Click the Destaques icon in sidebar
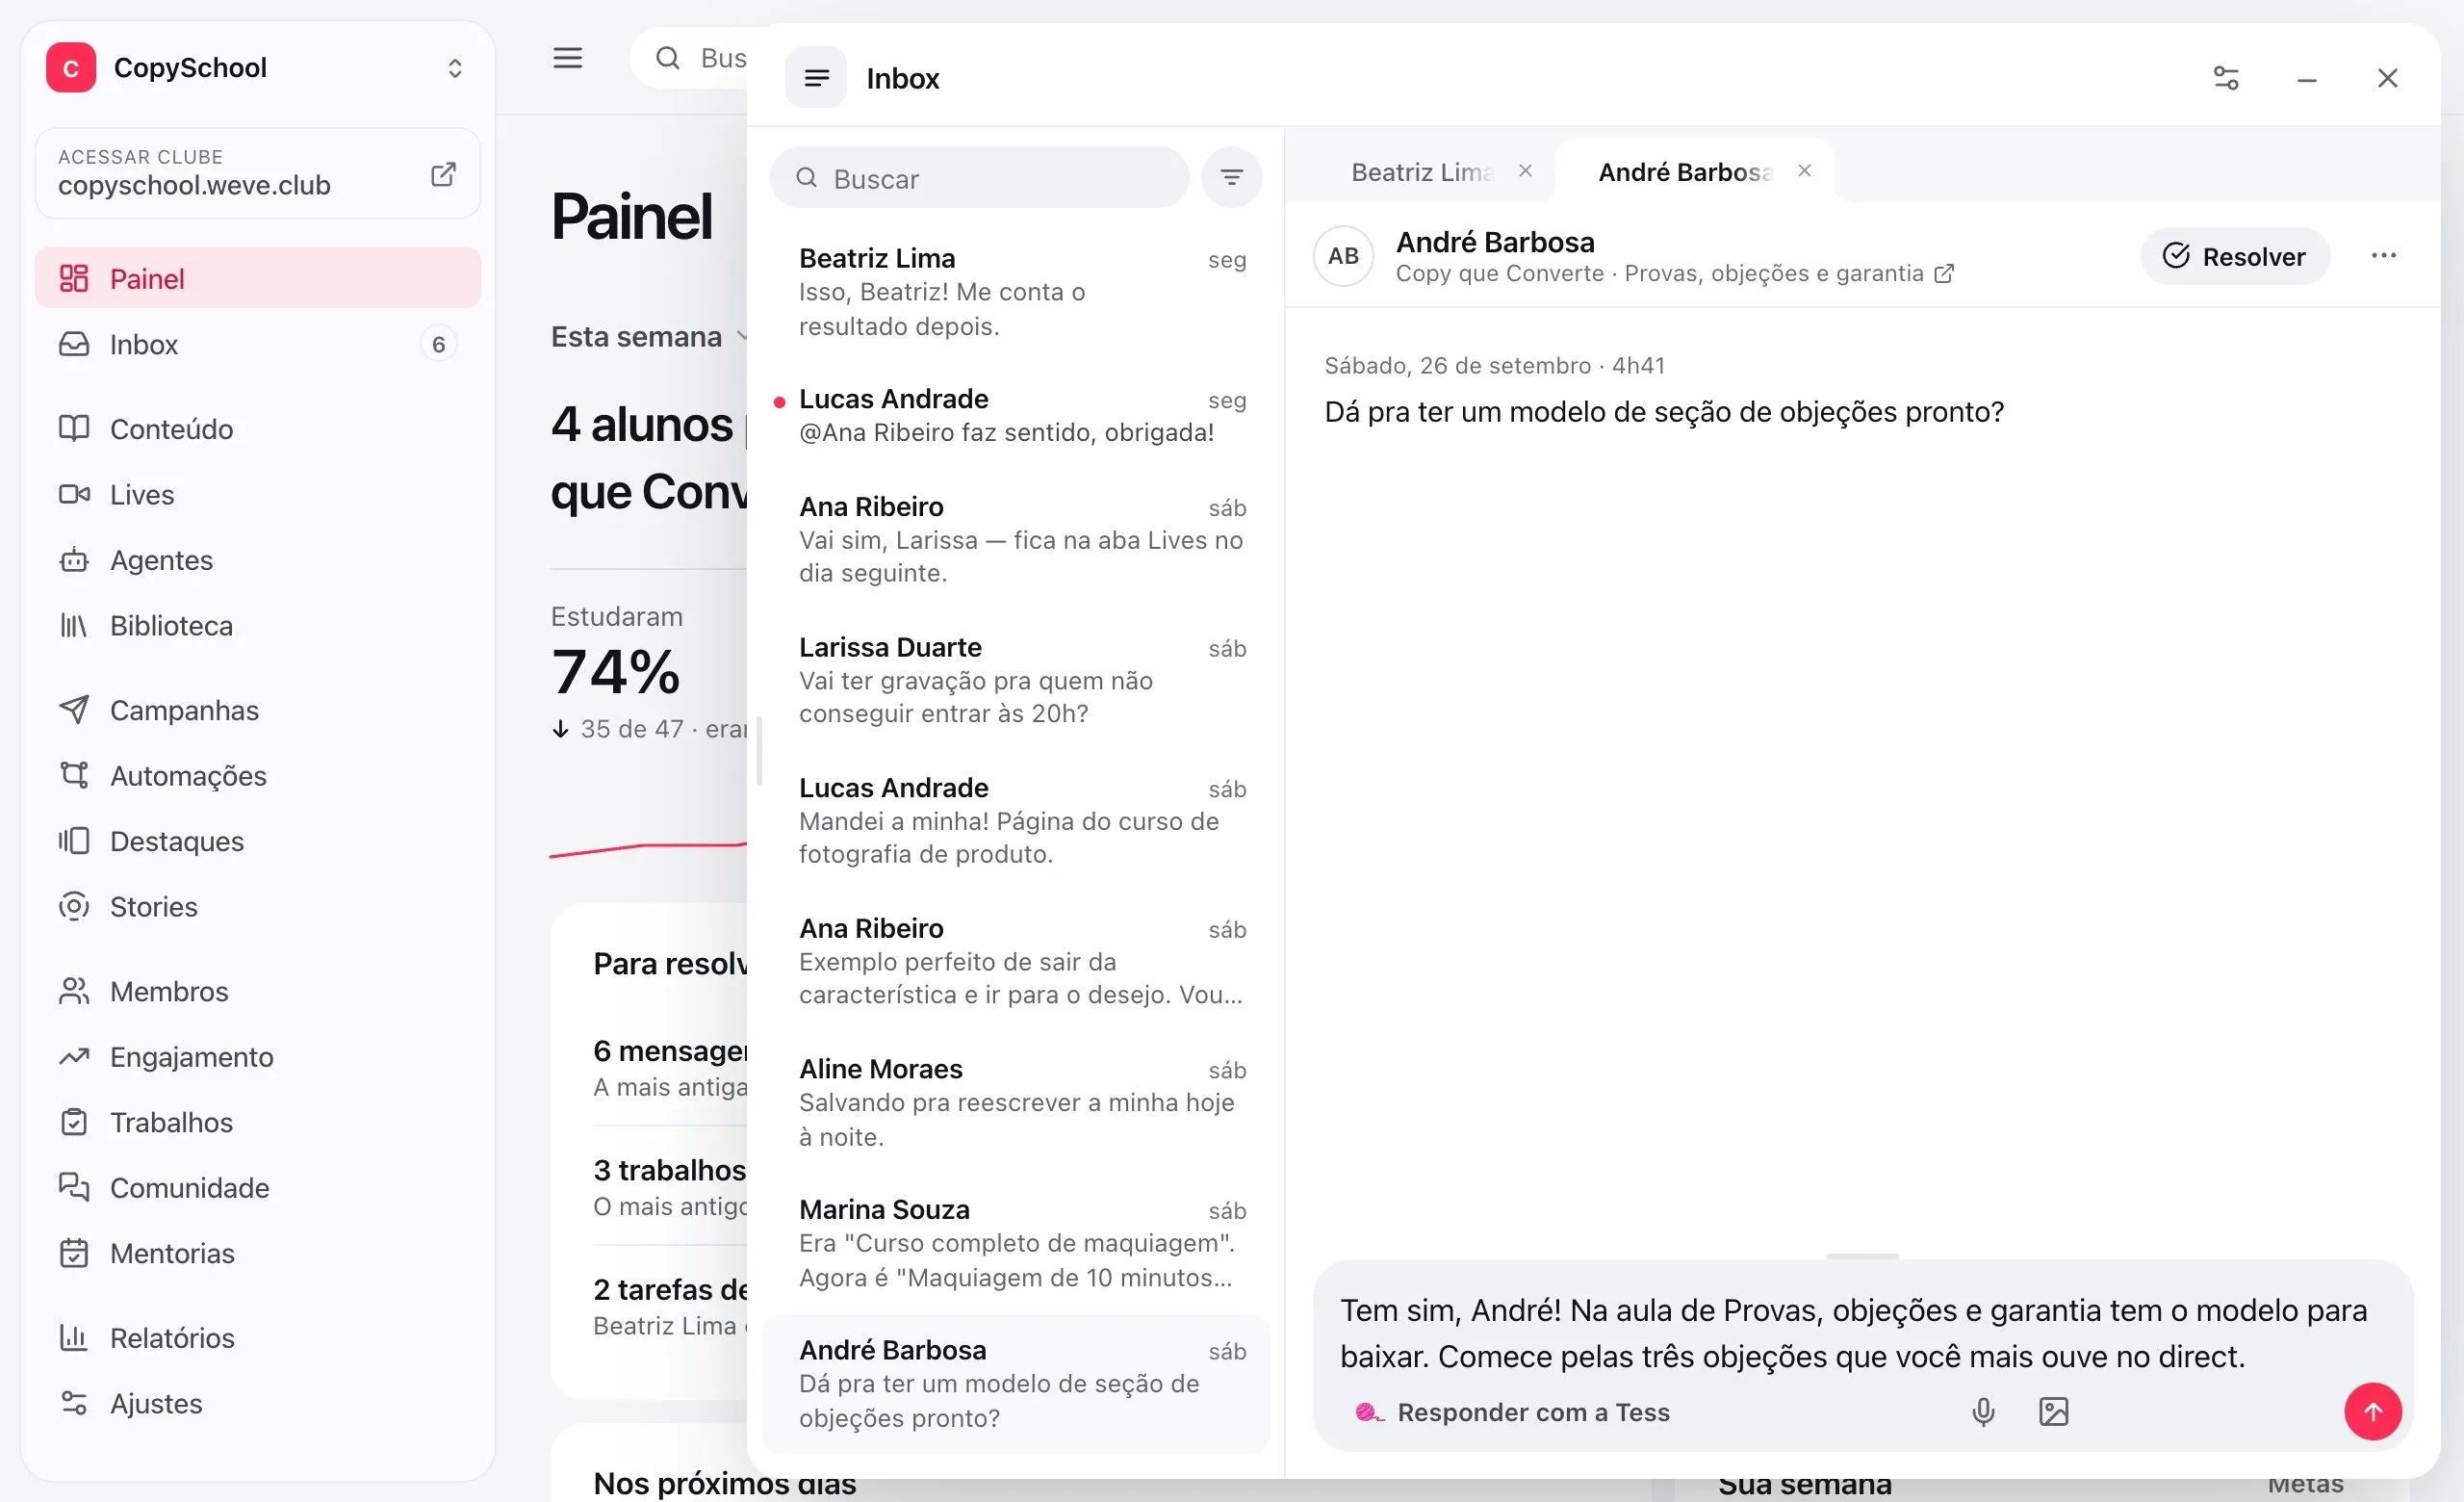This screenshot has height=1502, width=2464. 74,841
